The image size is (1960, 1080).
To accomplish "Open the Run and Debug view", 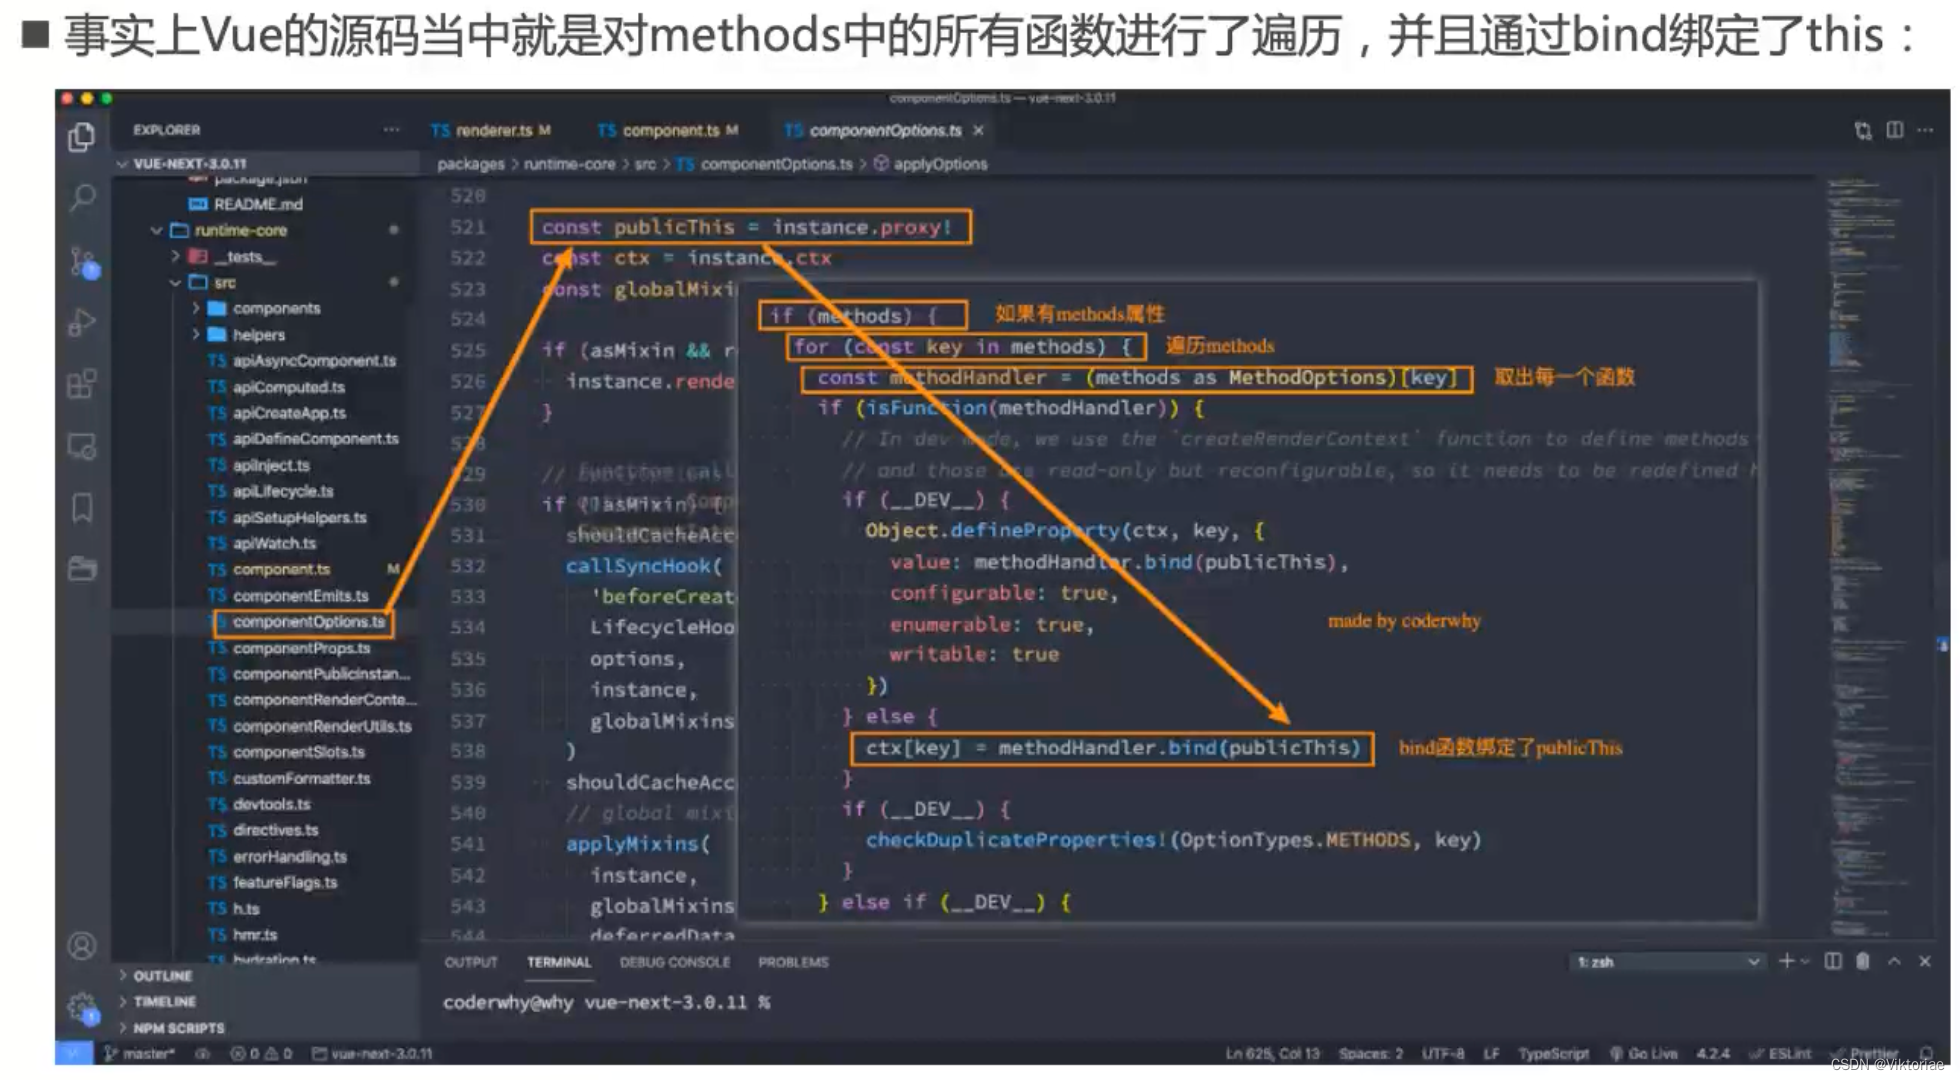I will click(x=82, y=323).
